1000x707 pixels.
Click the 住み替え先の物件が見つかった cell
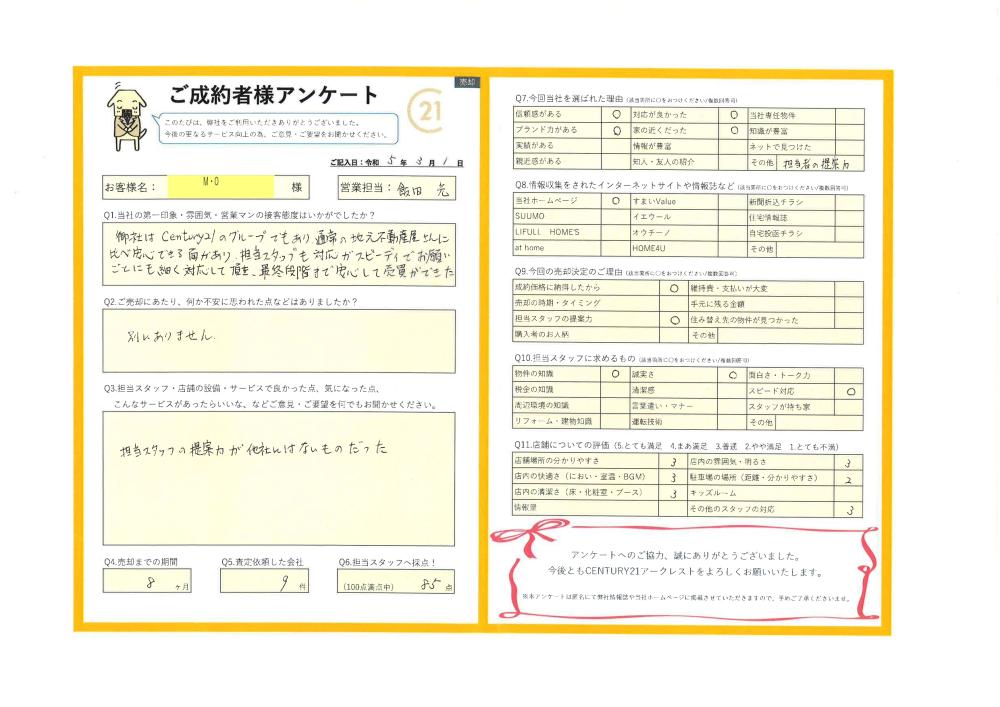click(x=761, y=320)
